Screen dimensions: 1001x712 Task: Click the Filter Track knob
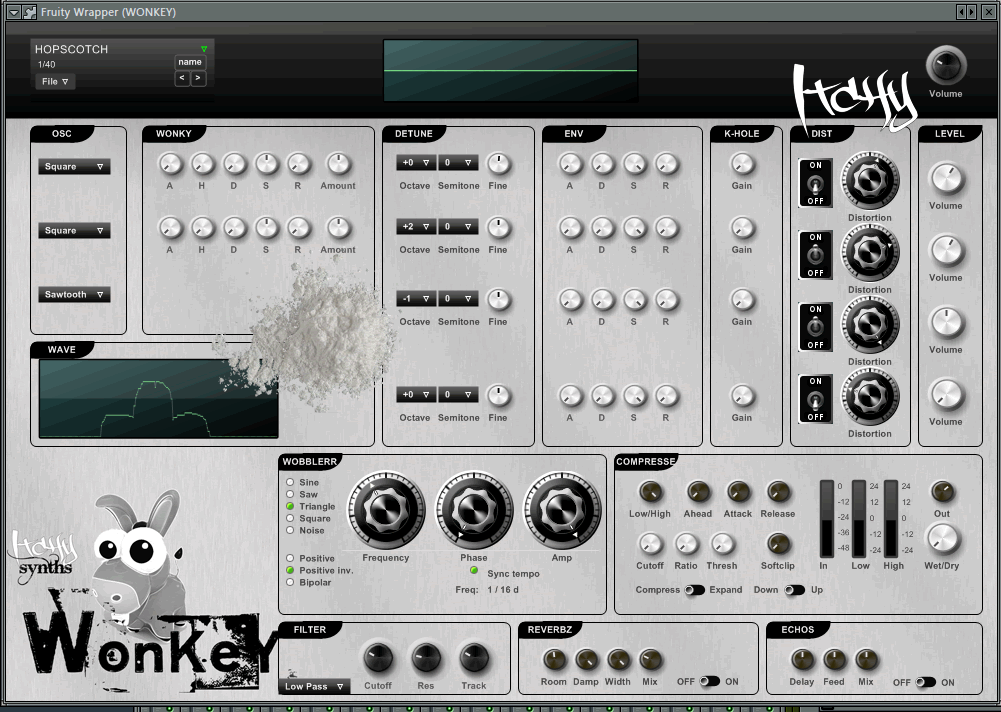[474, 658]
